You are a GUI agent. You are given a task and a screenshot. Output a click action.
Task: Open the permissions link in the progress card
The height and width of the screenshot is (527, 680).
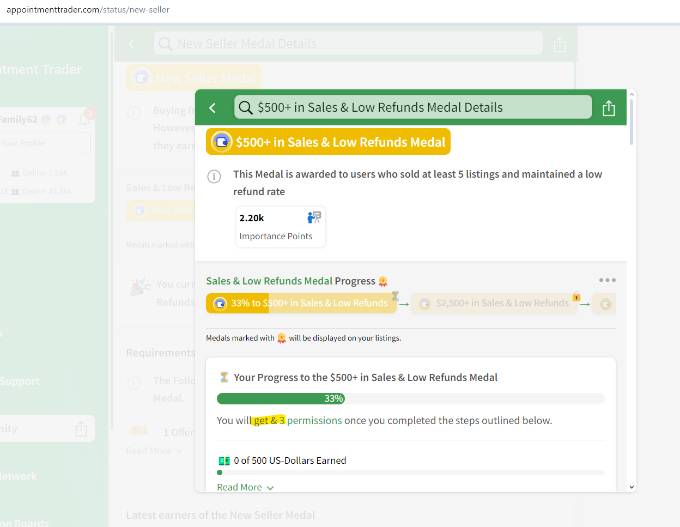[314, 421]
